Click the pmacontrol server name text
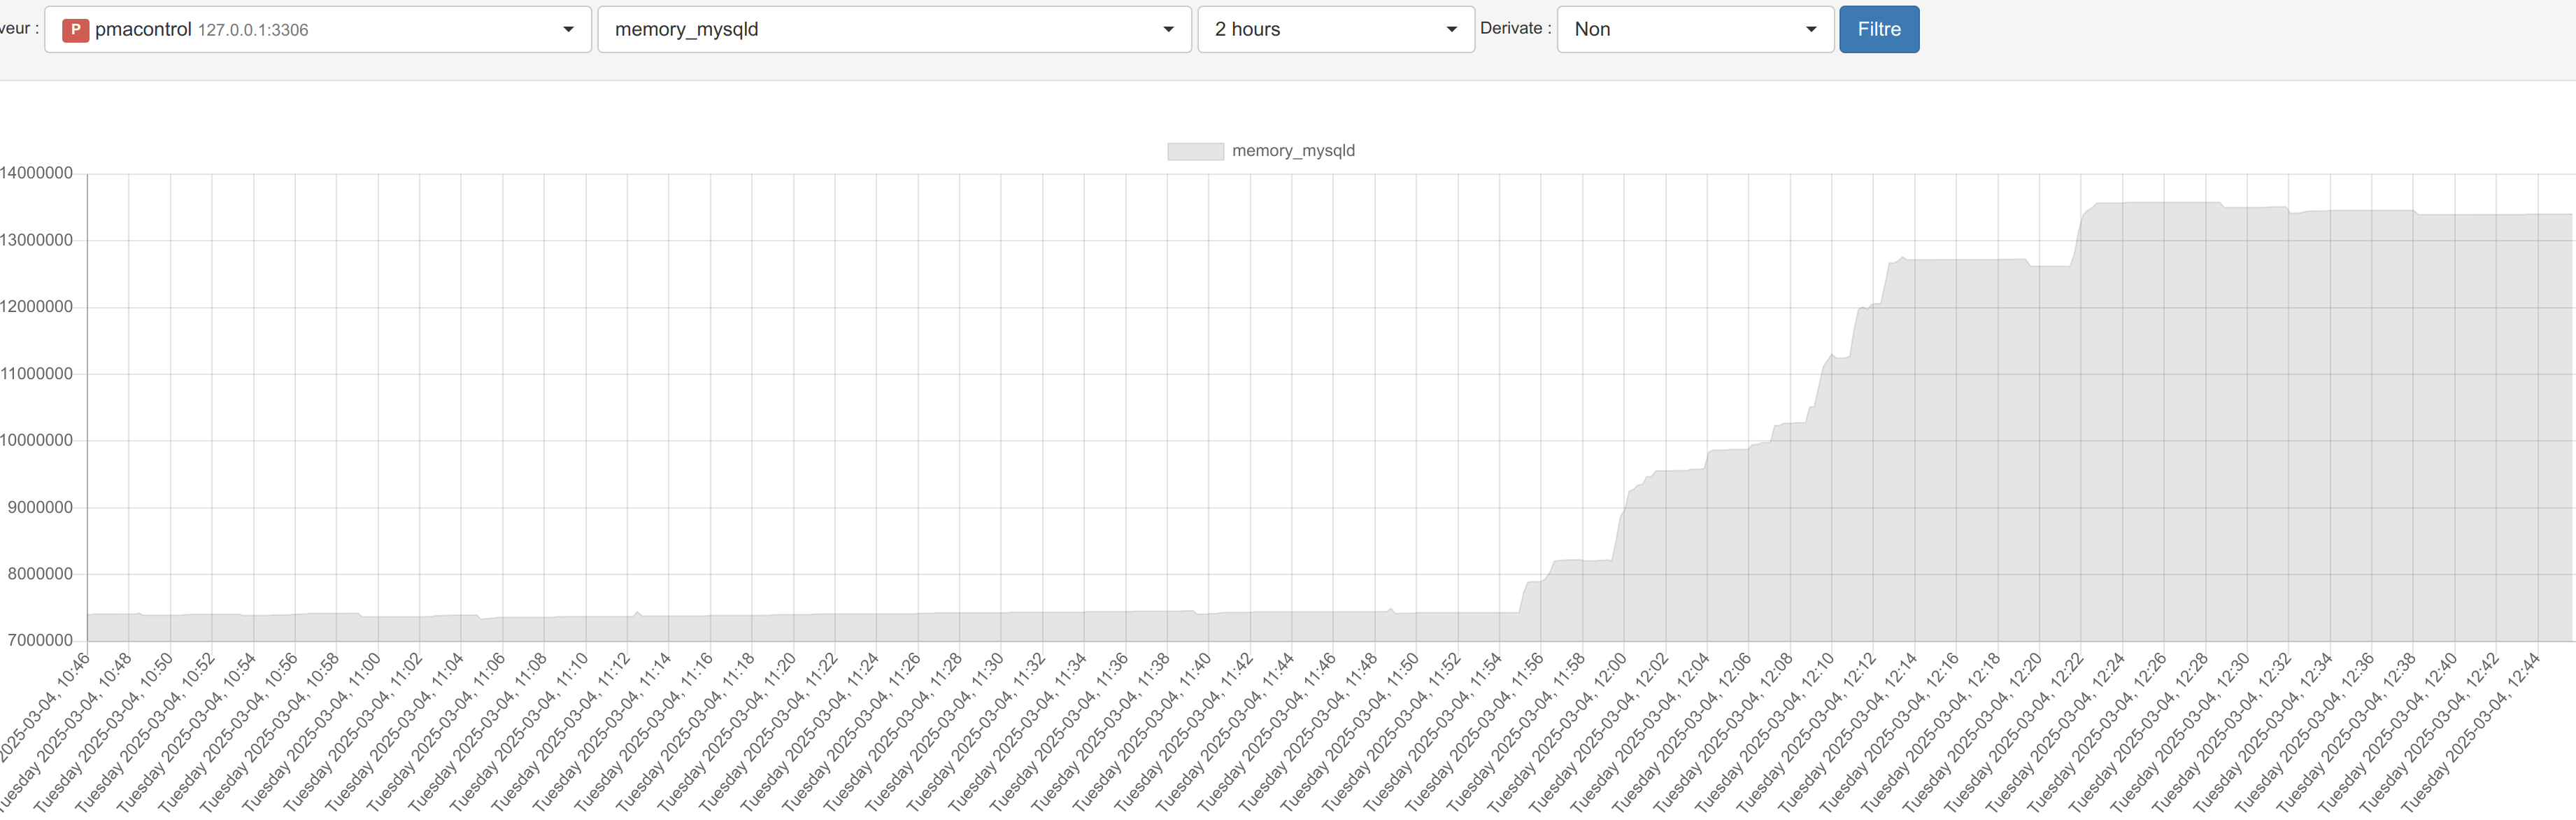This screenshot has height=820, width=2576. (x=143, y=30)
